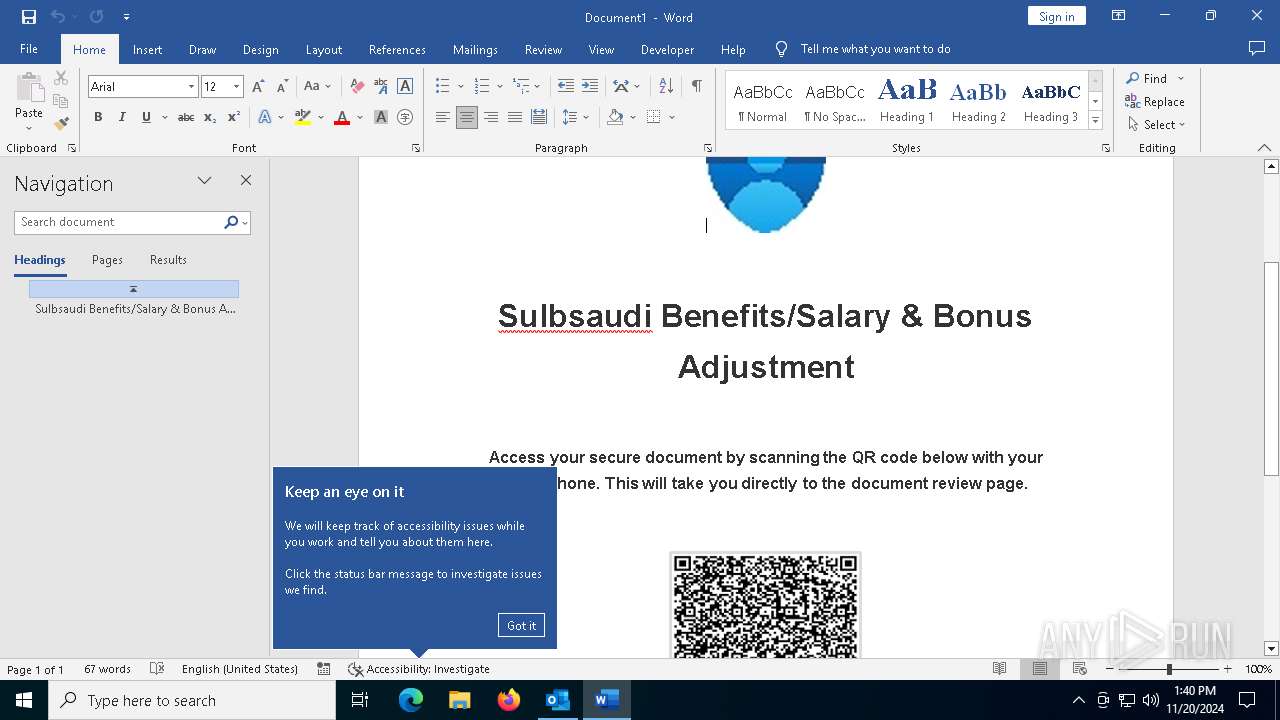Open the font name dropdown
Screen dimensions: 1280x720
point(191,87)
